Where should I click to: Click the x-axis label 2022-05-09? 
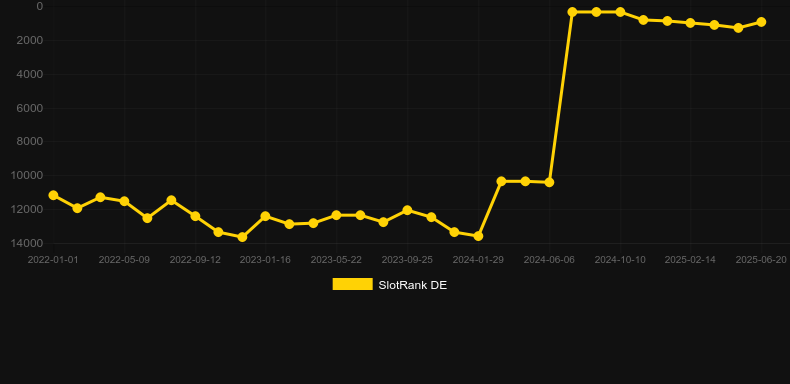click(124, 260)
